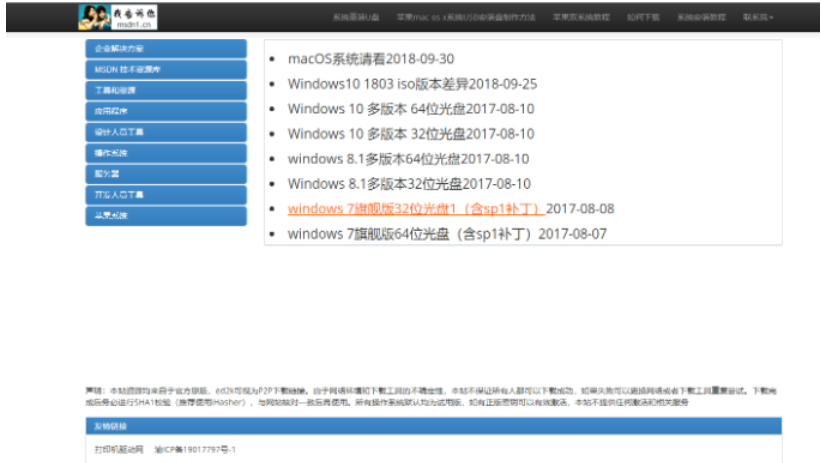Expand the 操作系统 sidebar category
Image resolution: width=822 pixels, height=463 pixels.
pyautogui.click(x=166, y=153)
